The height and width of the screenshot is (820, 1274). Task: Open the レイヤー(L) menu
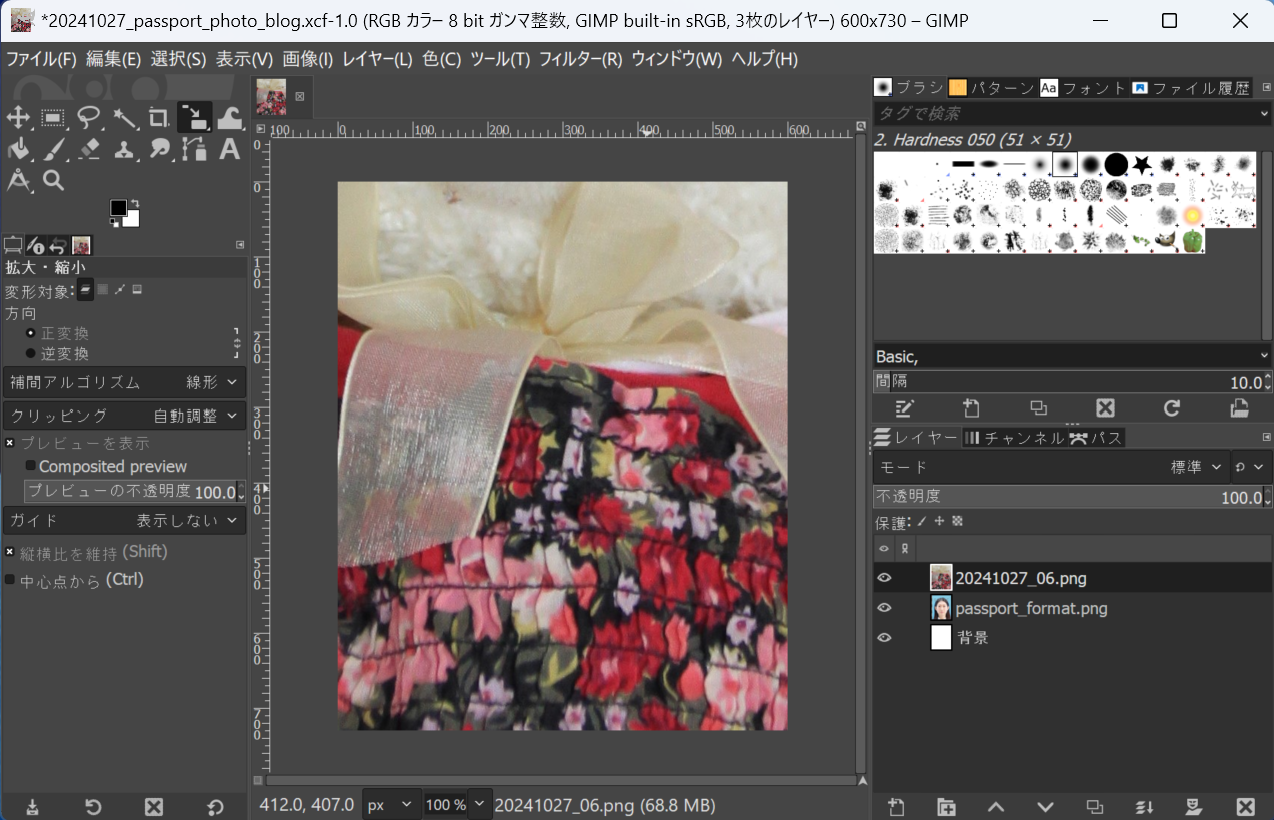point(377,59)
